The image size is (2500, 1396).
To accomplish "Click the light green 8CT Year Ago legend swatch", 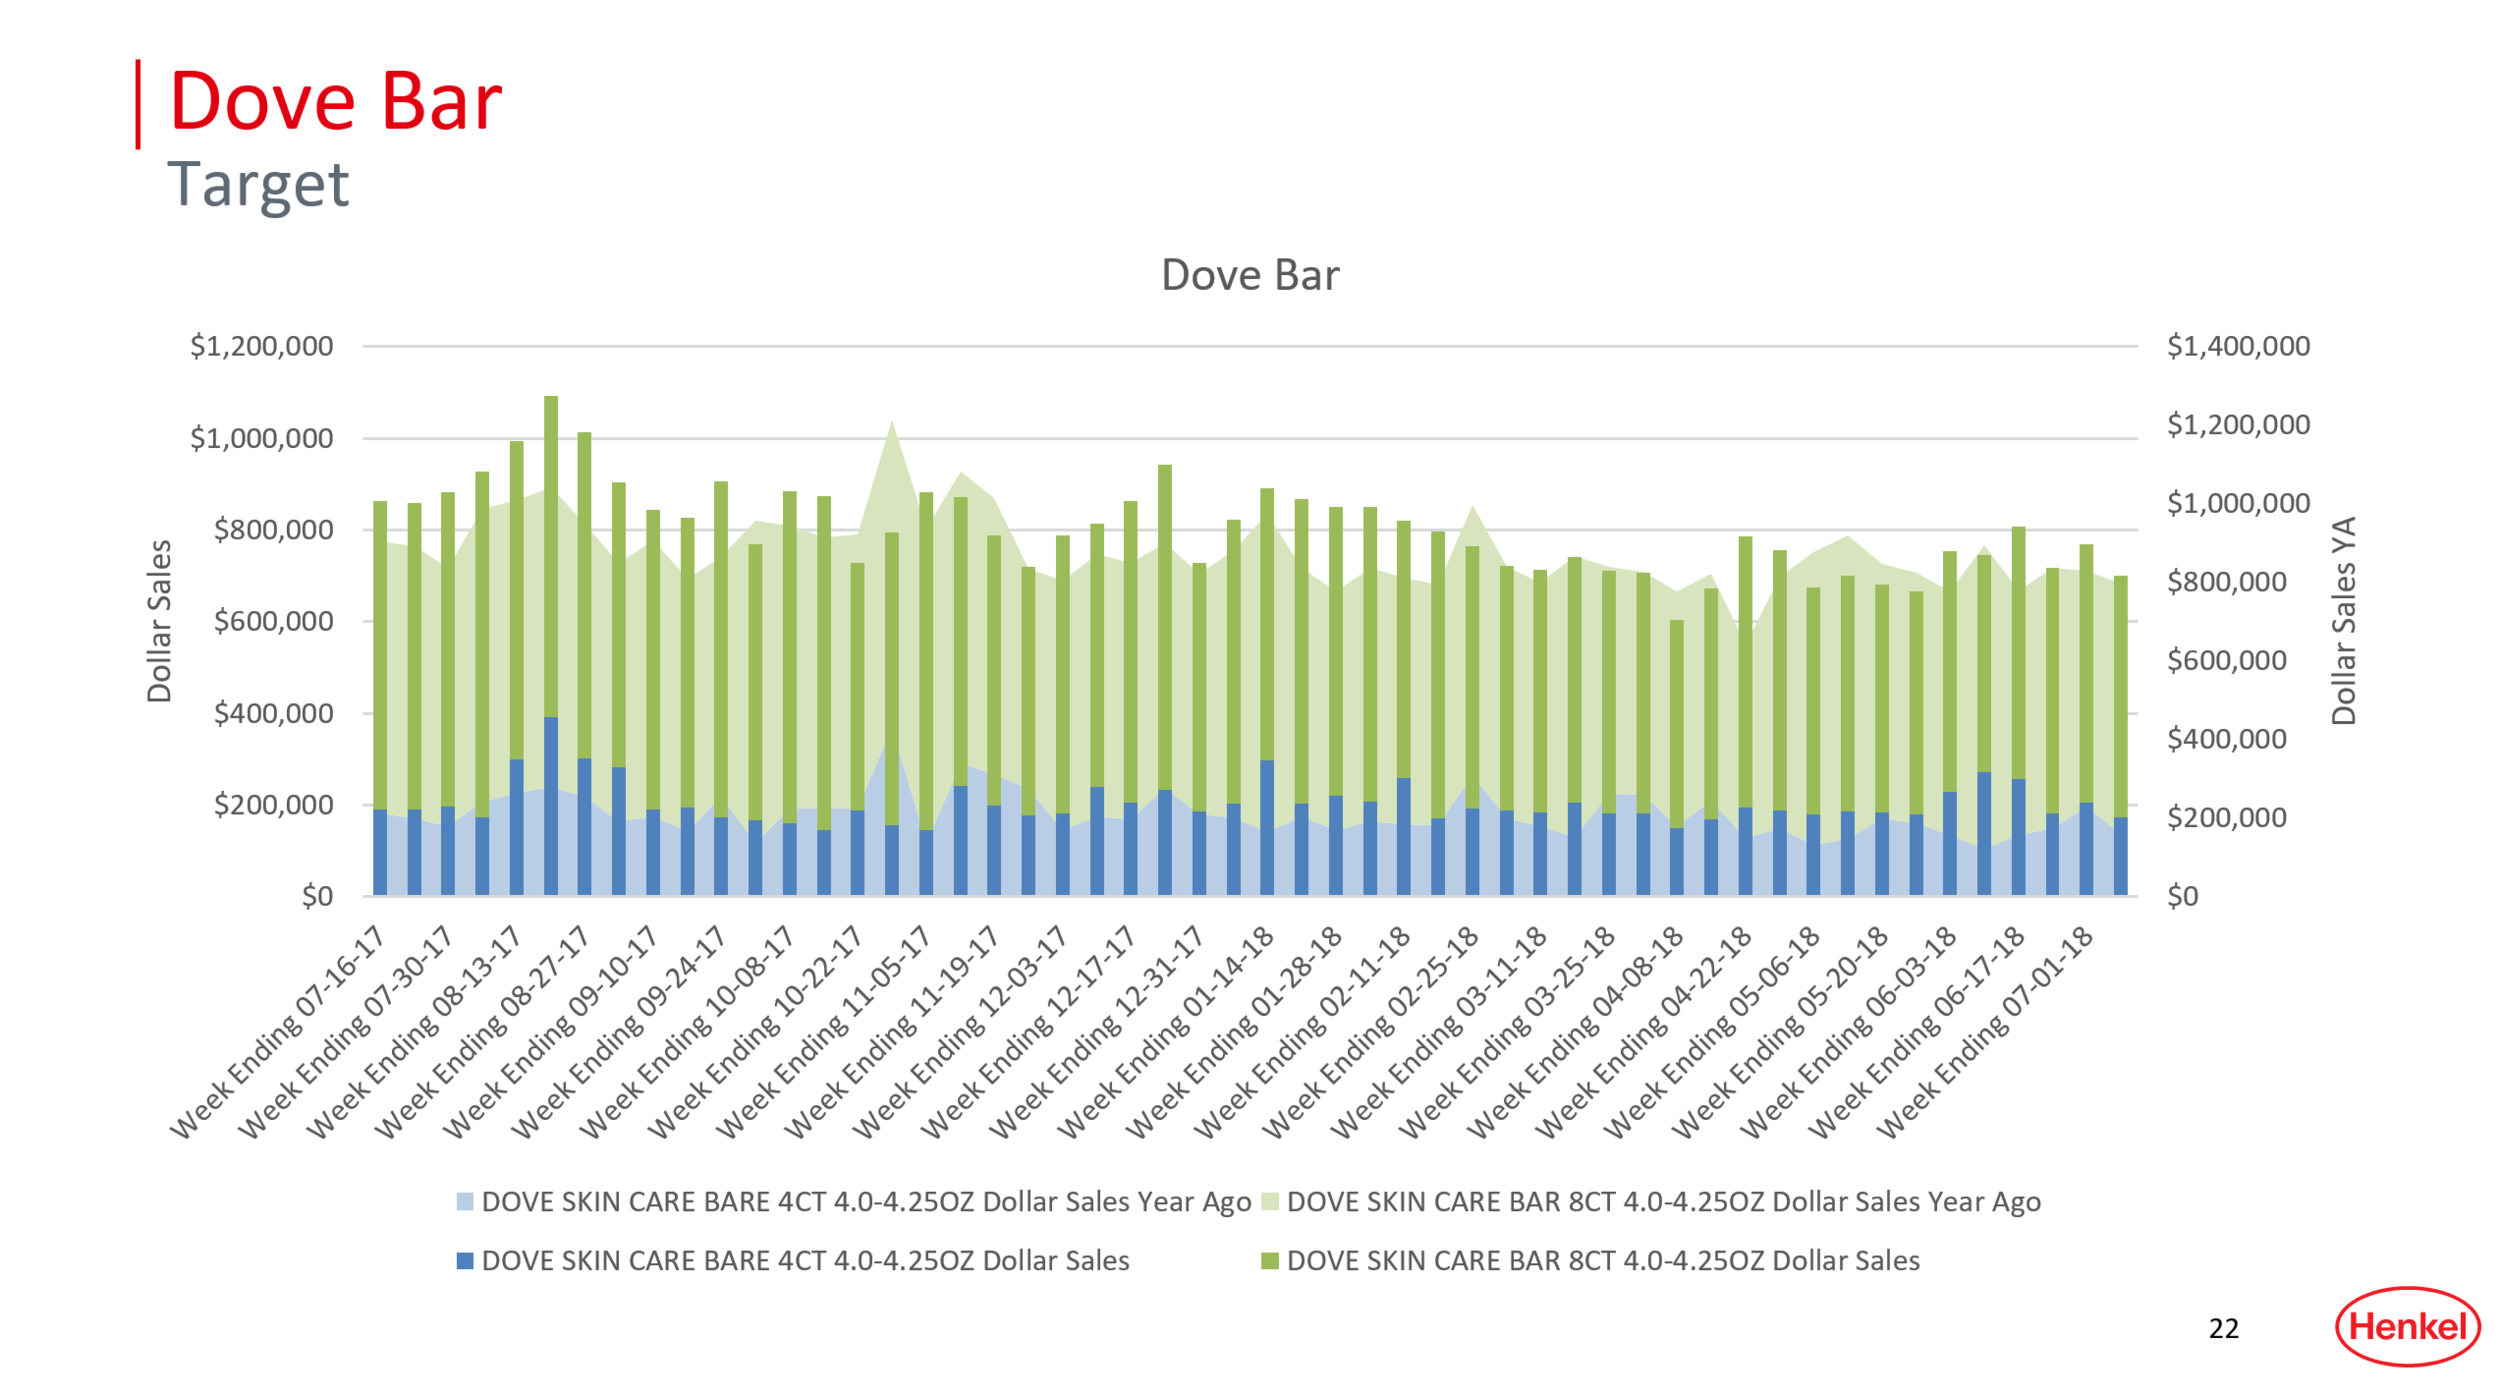I will (1269, 1202).
